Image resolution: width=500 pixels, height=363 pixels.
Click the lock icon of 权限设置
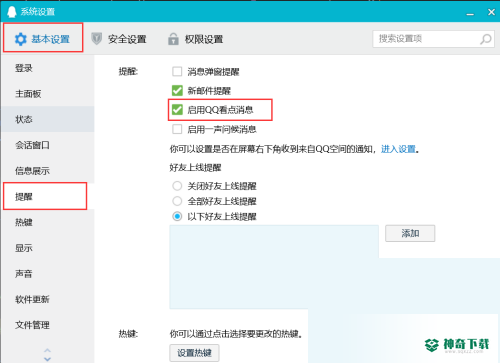pos(173,39)
